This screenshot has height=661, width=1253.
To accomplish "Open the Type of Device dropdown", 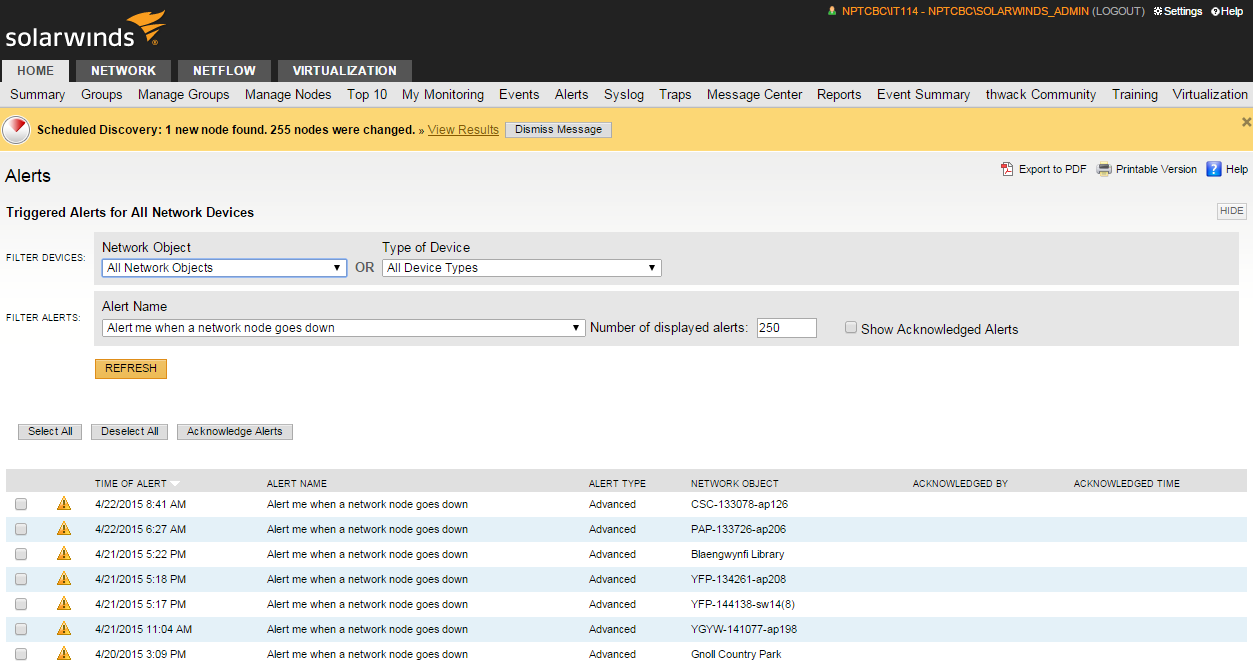I will pos(522,268).
